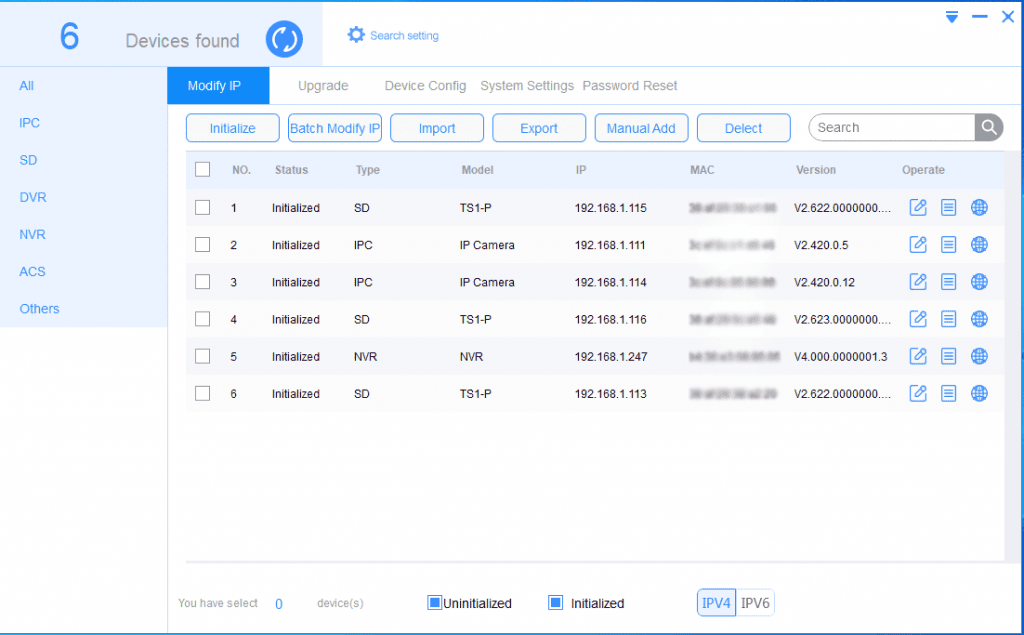This screenshot has width=1024, height=635.
Task: Click the magnifier search icon
Action: [989, 128]
